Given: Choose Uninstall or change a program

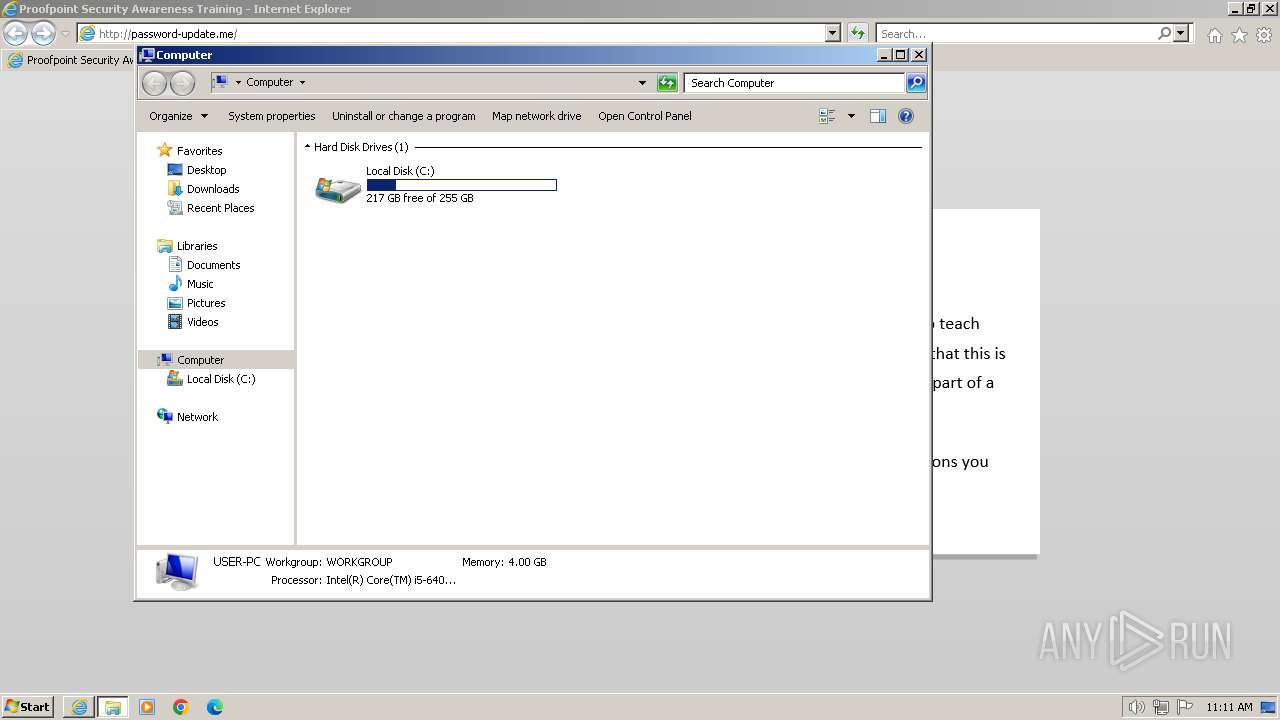Looking at the screenshot, I should tap(404, 116).
